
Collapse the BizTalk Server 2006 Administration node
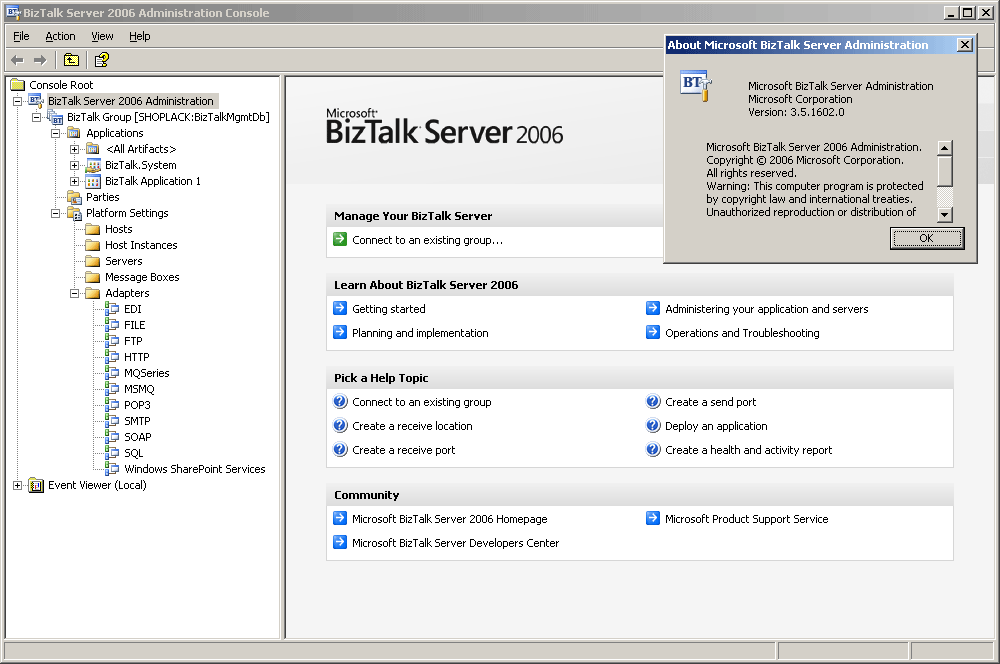tap(17, 101)
